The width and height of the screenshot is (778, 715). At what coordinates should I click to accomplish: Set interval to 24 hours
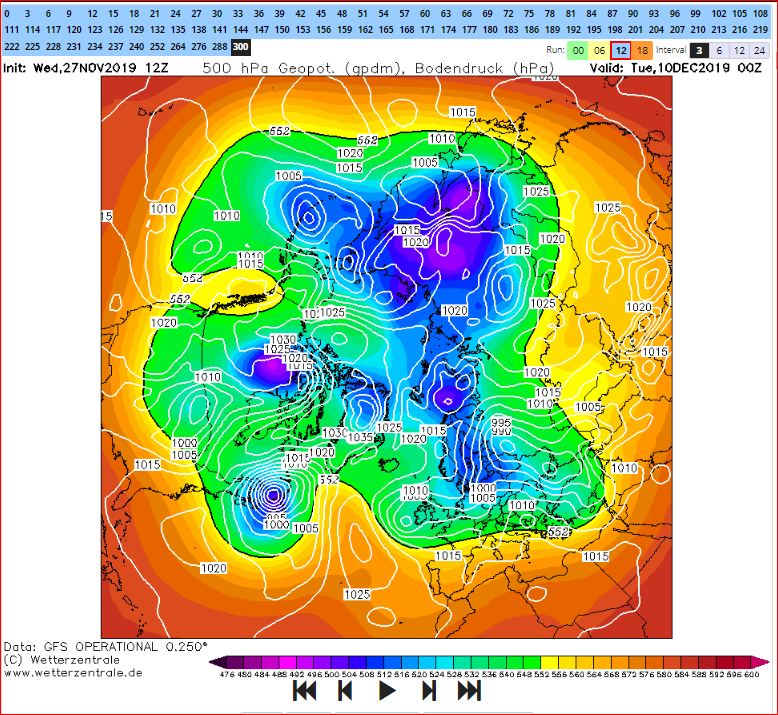pos(759,50)
